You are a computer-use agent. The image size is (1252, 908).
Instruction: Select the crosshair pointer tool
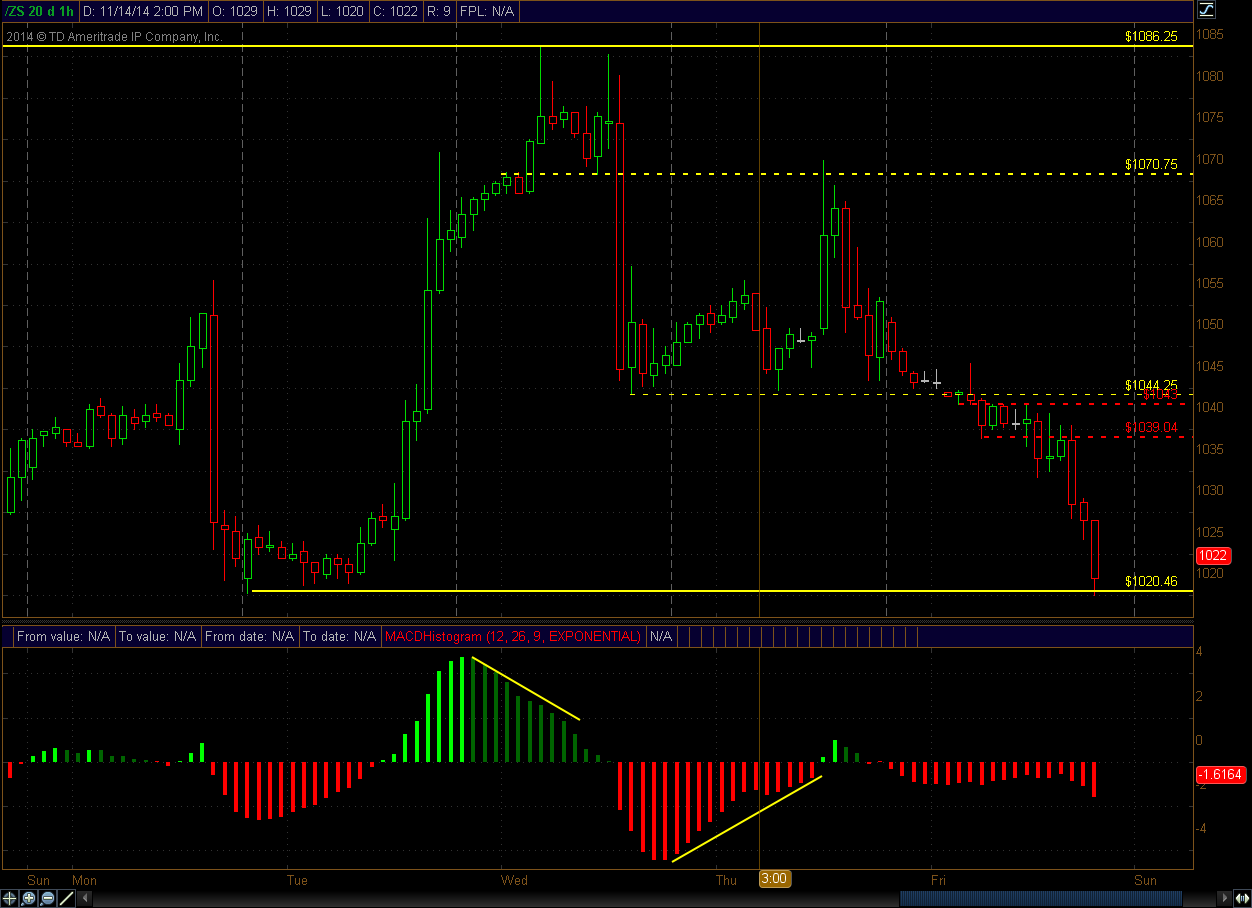(x=9, y=898)
